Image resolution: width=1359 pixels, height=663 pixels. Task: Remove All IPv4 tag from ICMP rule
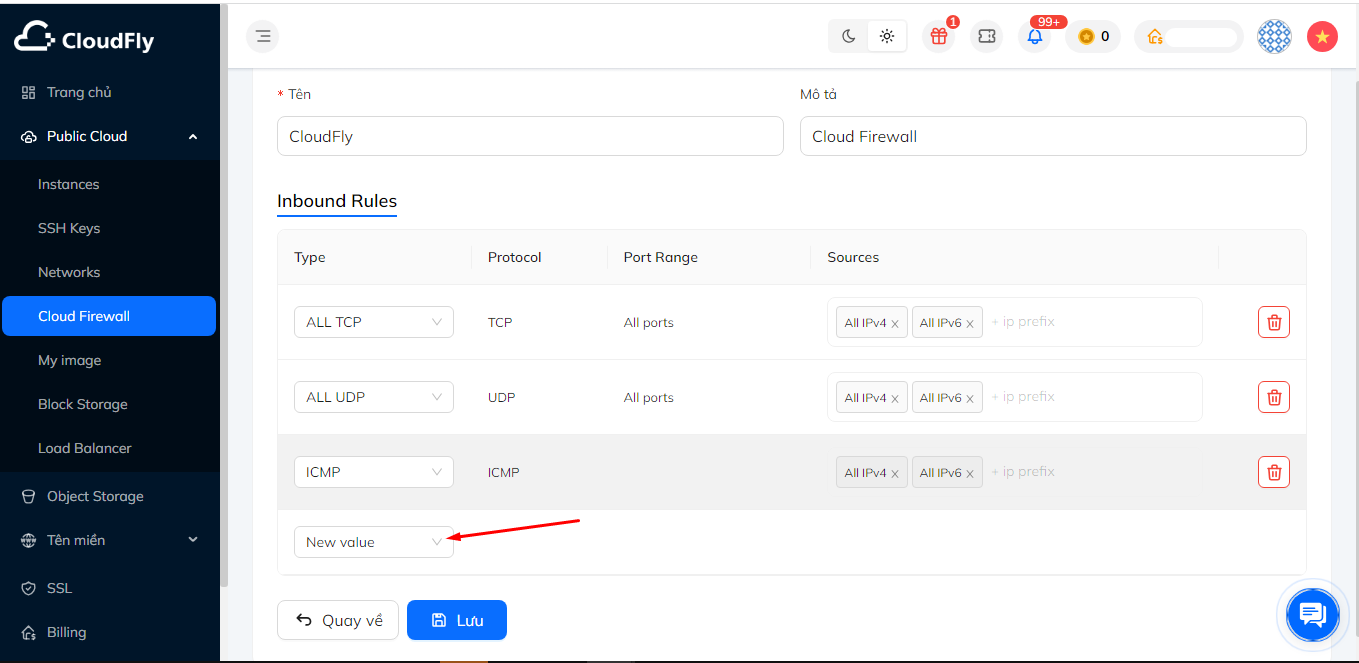(895, 473)
